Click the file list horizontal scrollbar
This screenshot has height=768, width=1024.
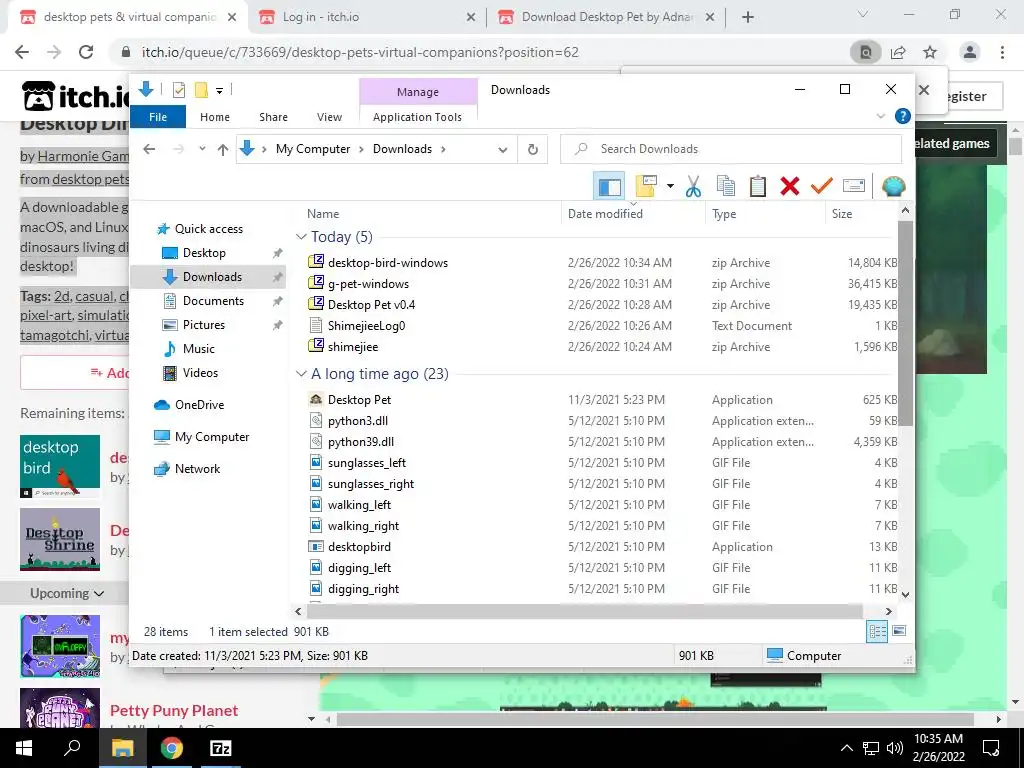click(584, 611)
